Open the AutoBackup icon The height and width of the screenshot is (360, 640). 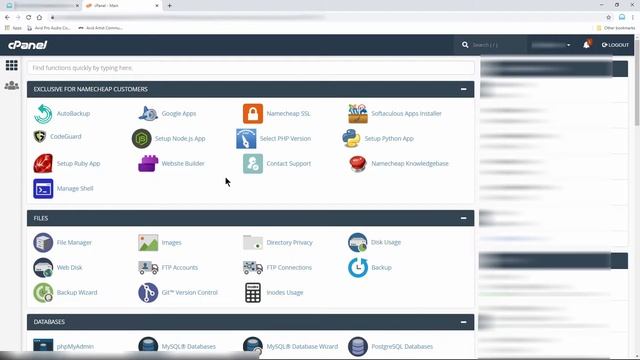click(43, 113)
